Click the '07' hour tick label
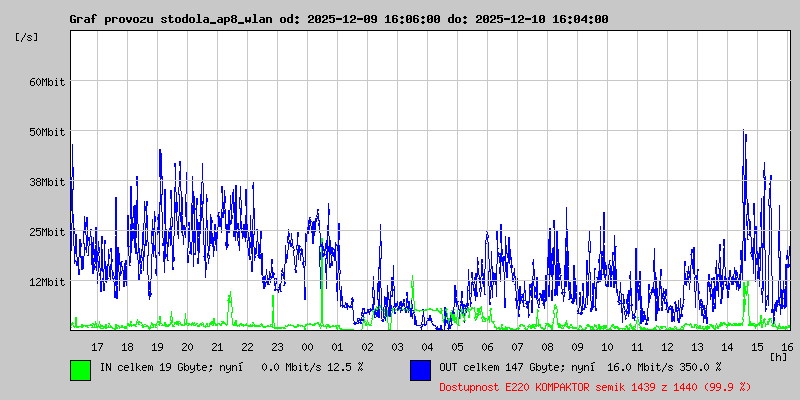This screenshot has width=800, height=400. pyautogui.click(x=517, y=347)
